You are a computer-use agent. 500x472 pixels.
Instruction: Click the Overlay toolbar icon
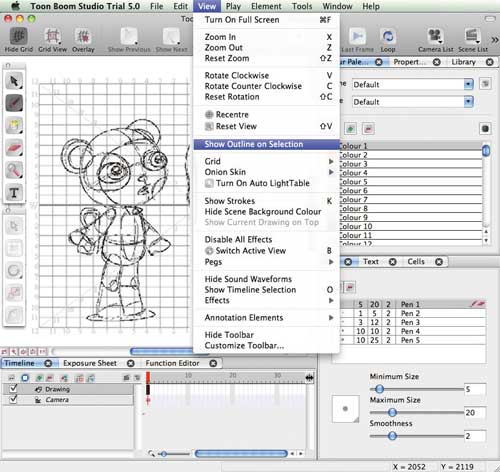[83, 36]
